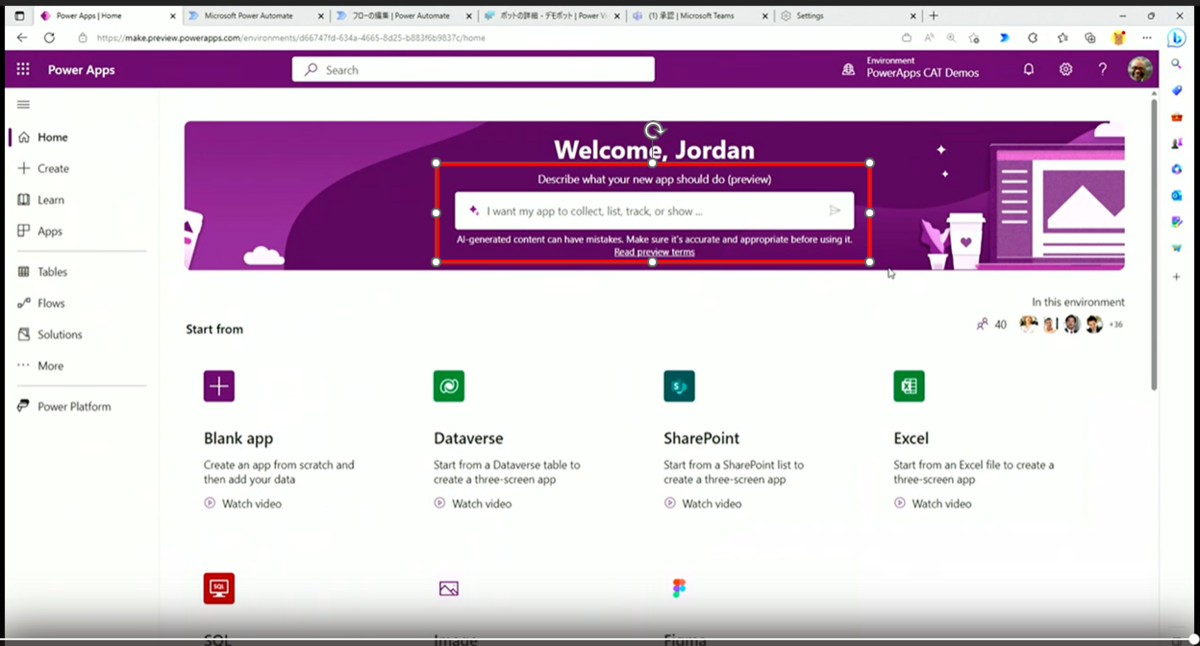Click browser refresh button
1200x646 pixels.
(49, 37)
